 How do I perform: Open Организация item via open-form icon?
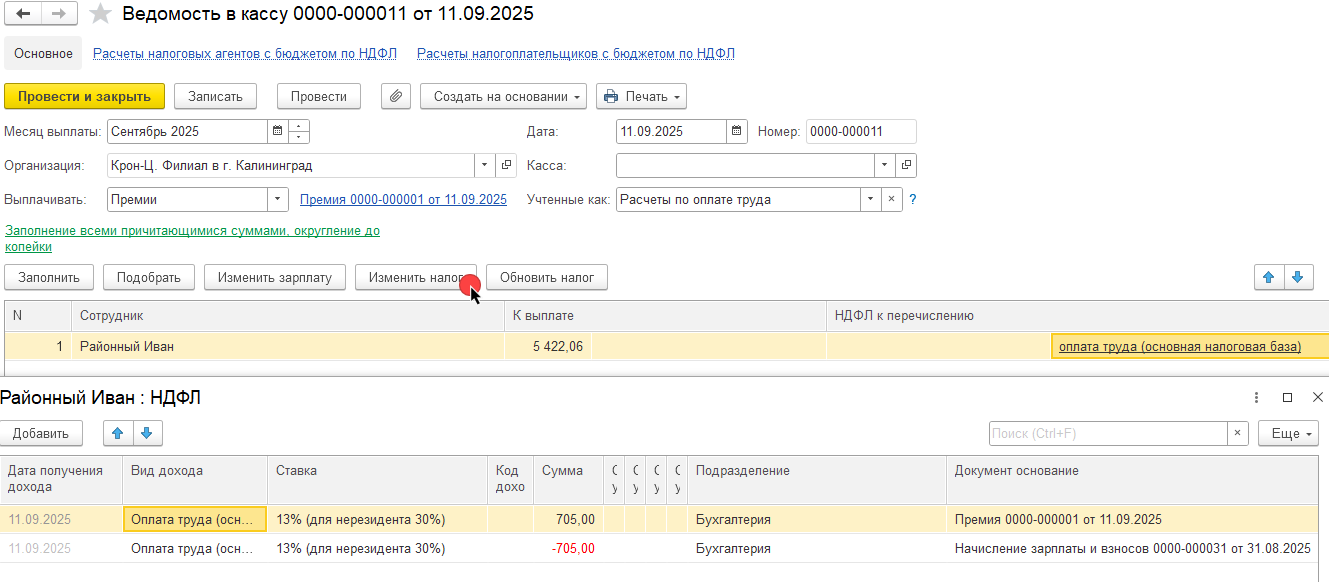[506, 165]
